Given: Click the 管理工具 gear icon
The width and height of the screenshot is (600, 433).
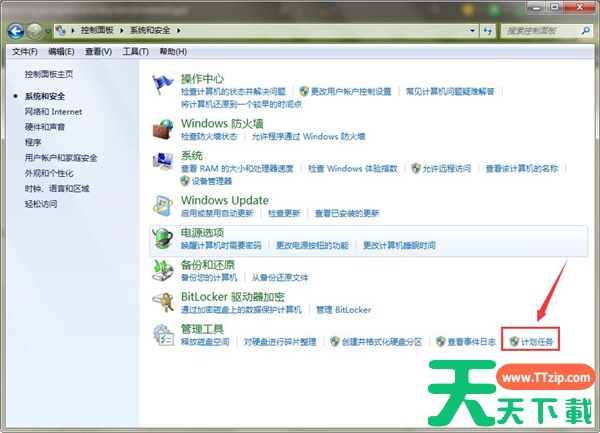Looking at the screenshot, I should click(x=164, y=334).
